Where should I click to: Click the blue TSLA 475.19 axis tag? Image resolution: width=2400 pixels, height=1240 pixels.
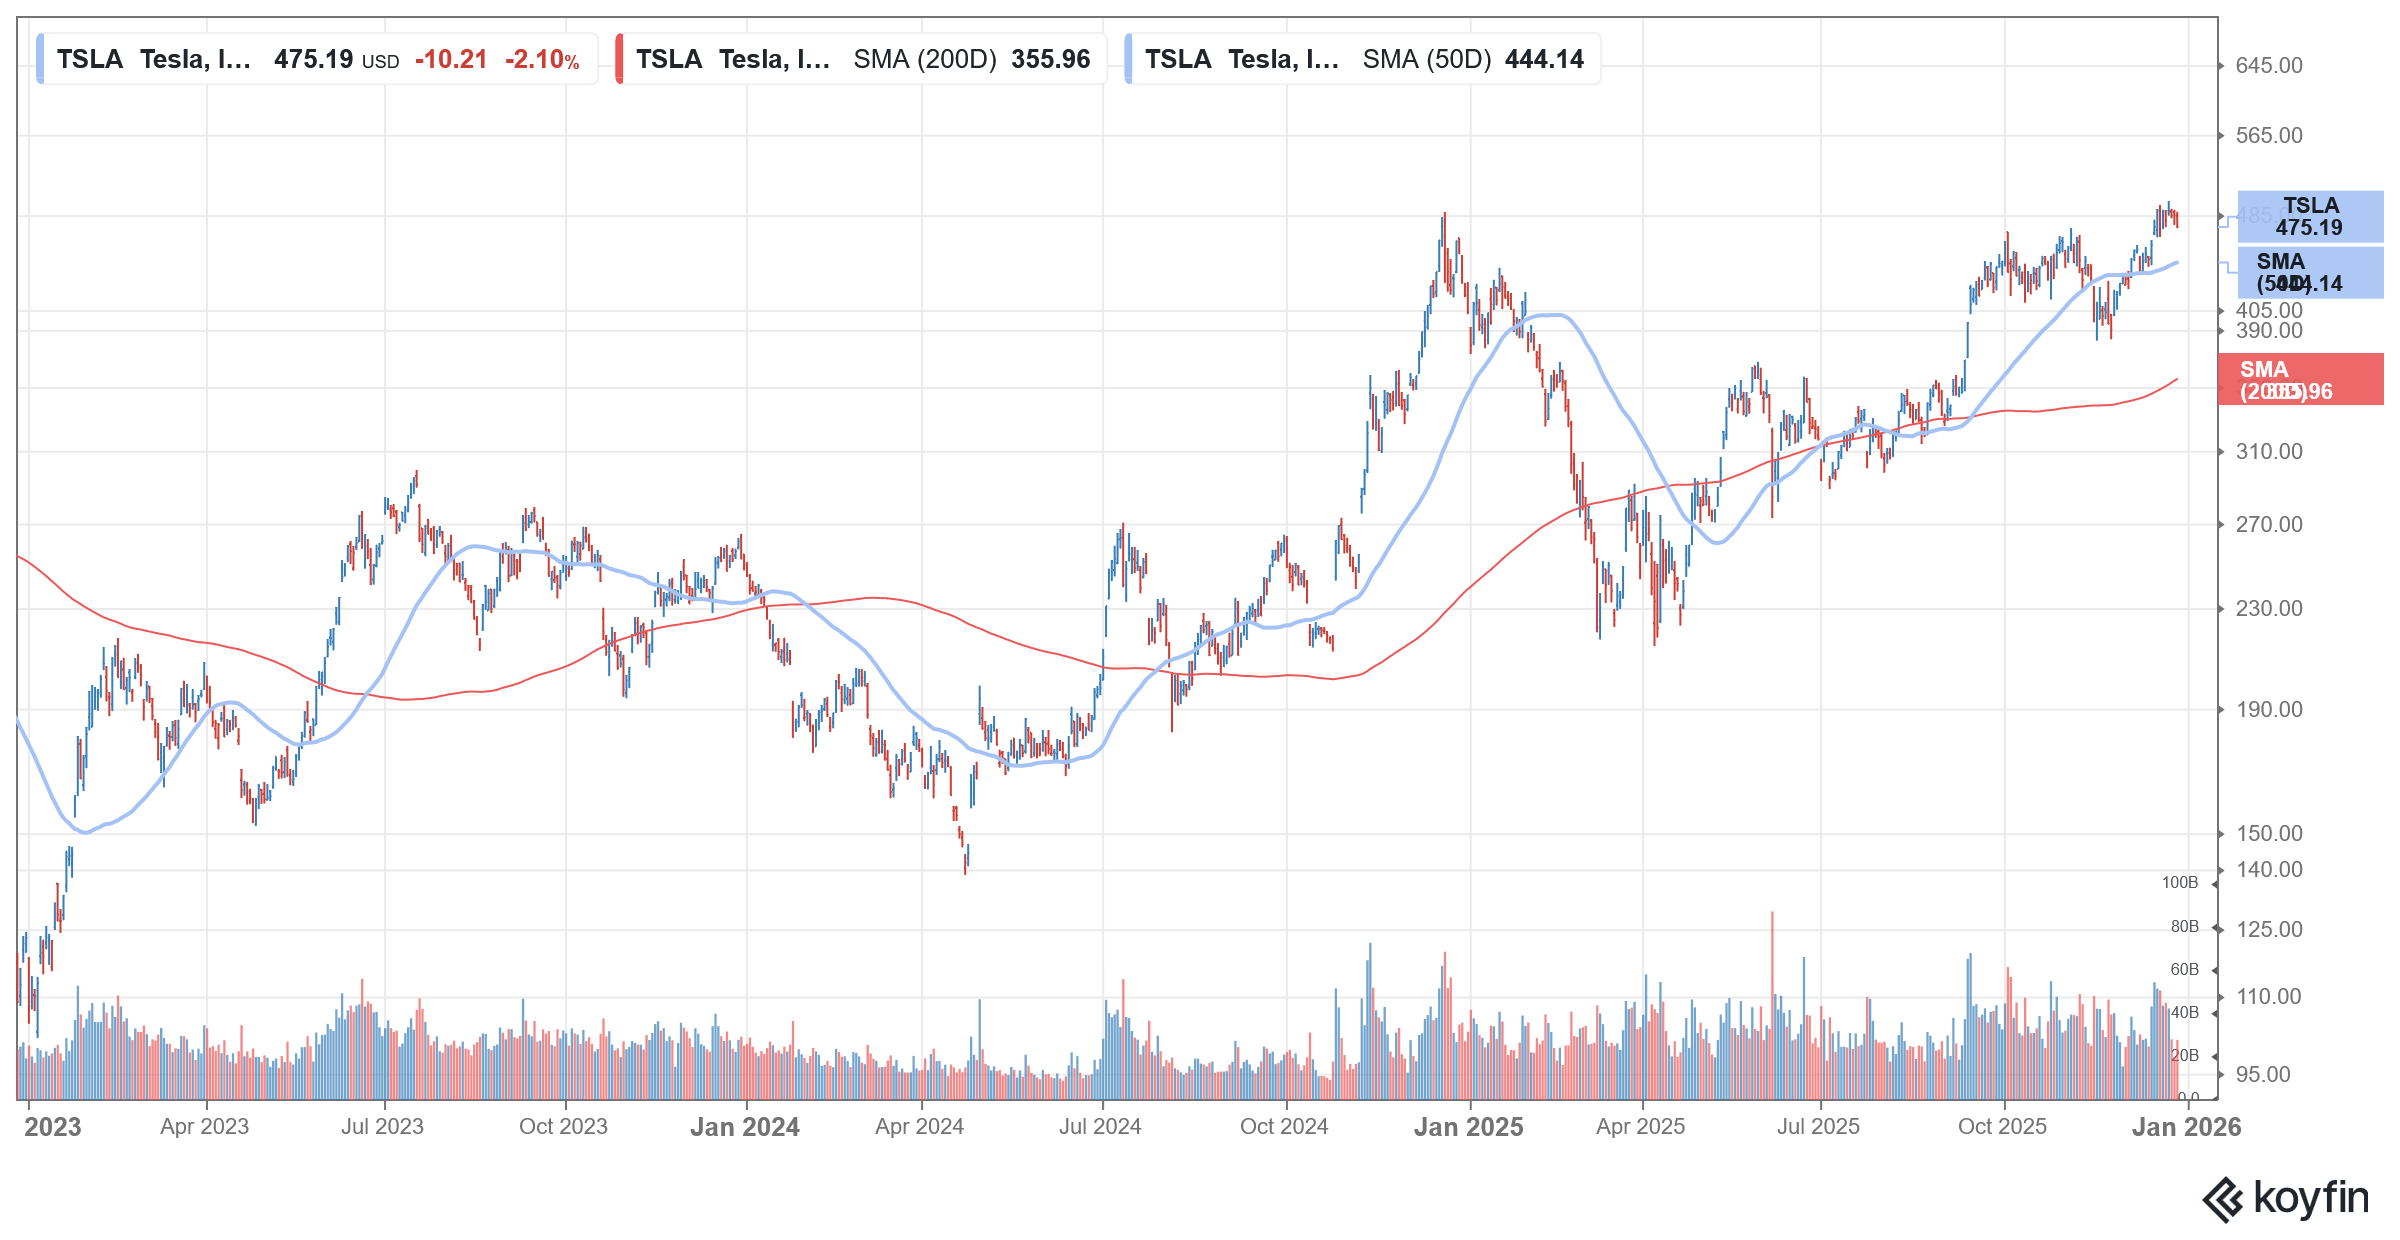[x=2310, y=218]
